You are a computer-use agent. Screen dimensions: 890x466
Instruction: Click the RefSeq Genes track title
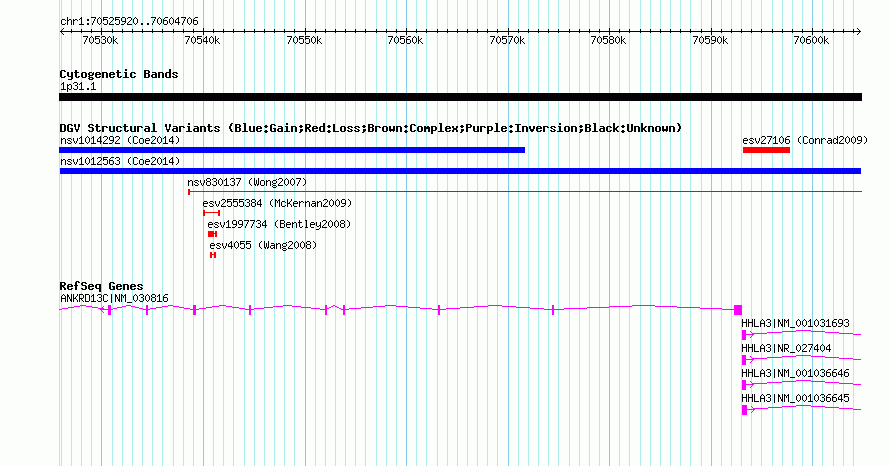pos(101,286)
